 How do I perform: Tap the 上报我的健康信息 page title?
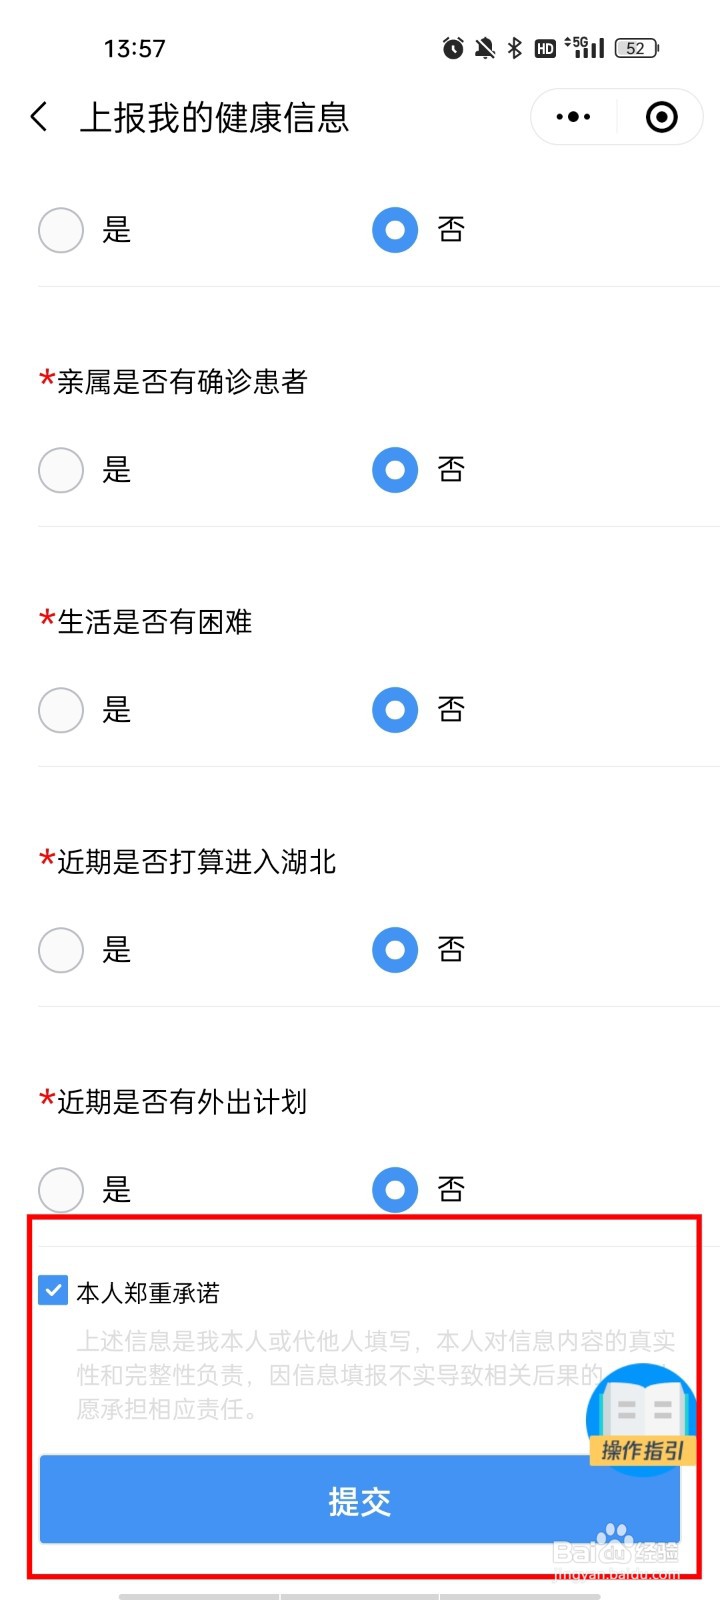214,117
